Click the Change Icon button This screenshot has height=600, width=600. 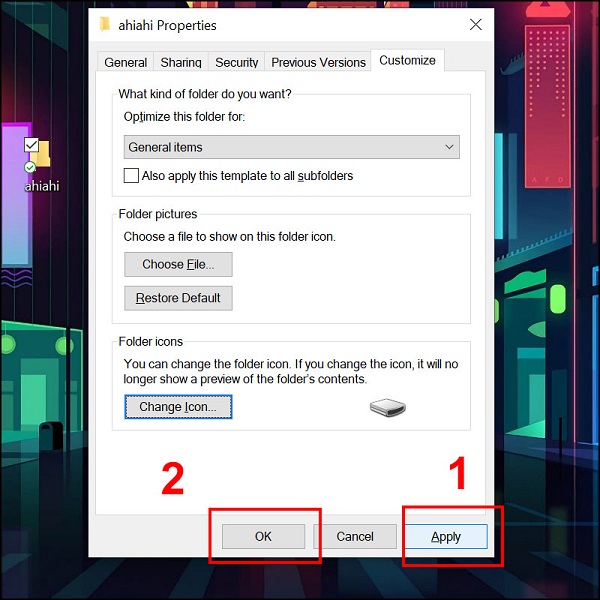178,407
